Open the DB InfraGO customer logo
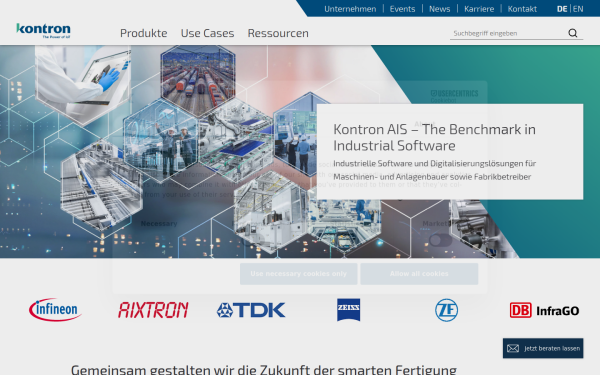600x375 pixels. click(x=544, y=310)
